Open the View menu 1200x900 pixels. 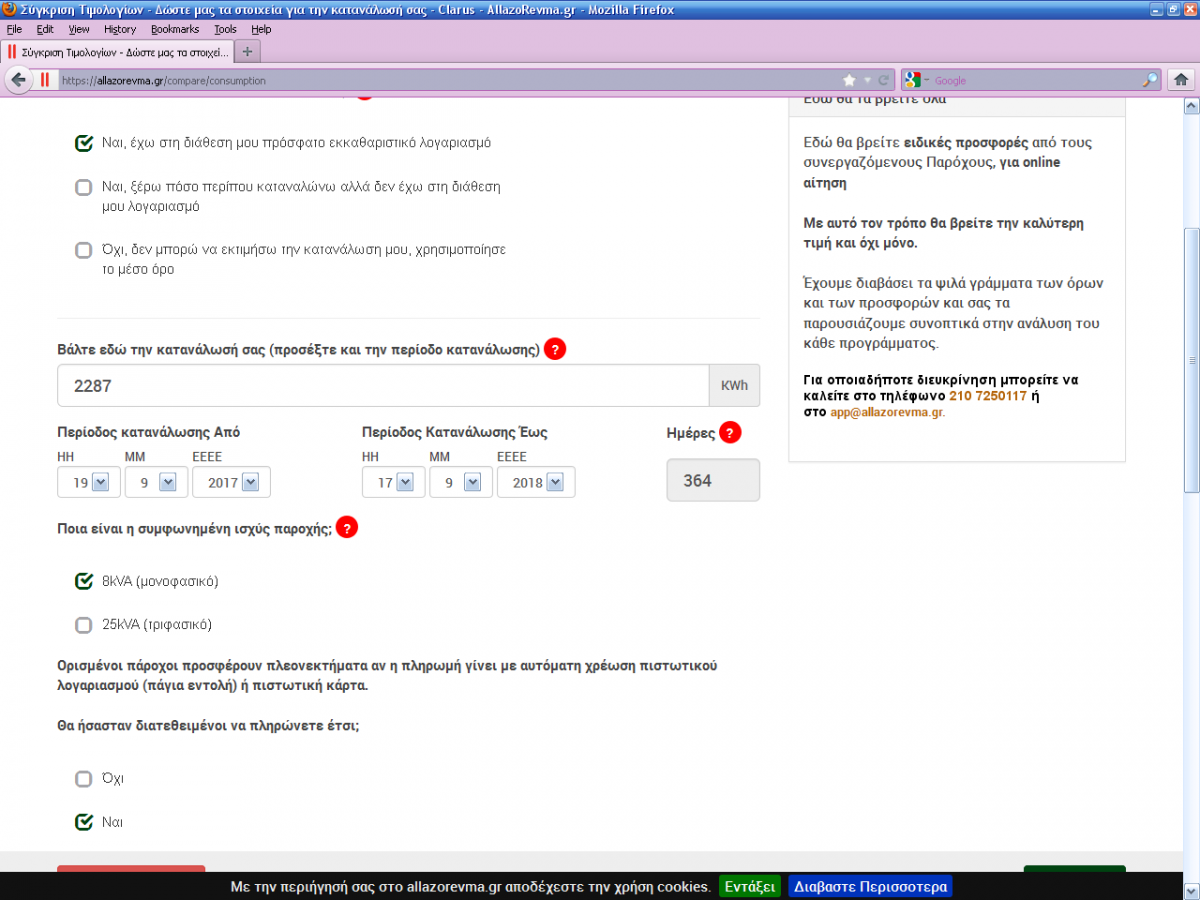(x=79, y=29)
